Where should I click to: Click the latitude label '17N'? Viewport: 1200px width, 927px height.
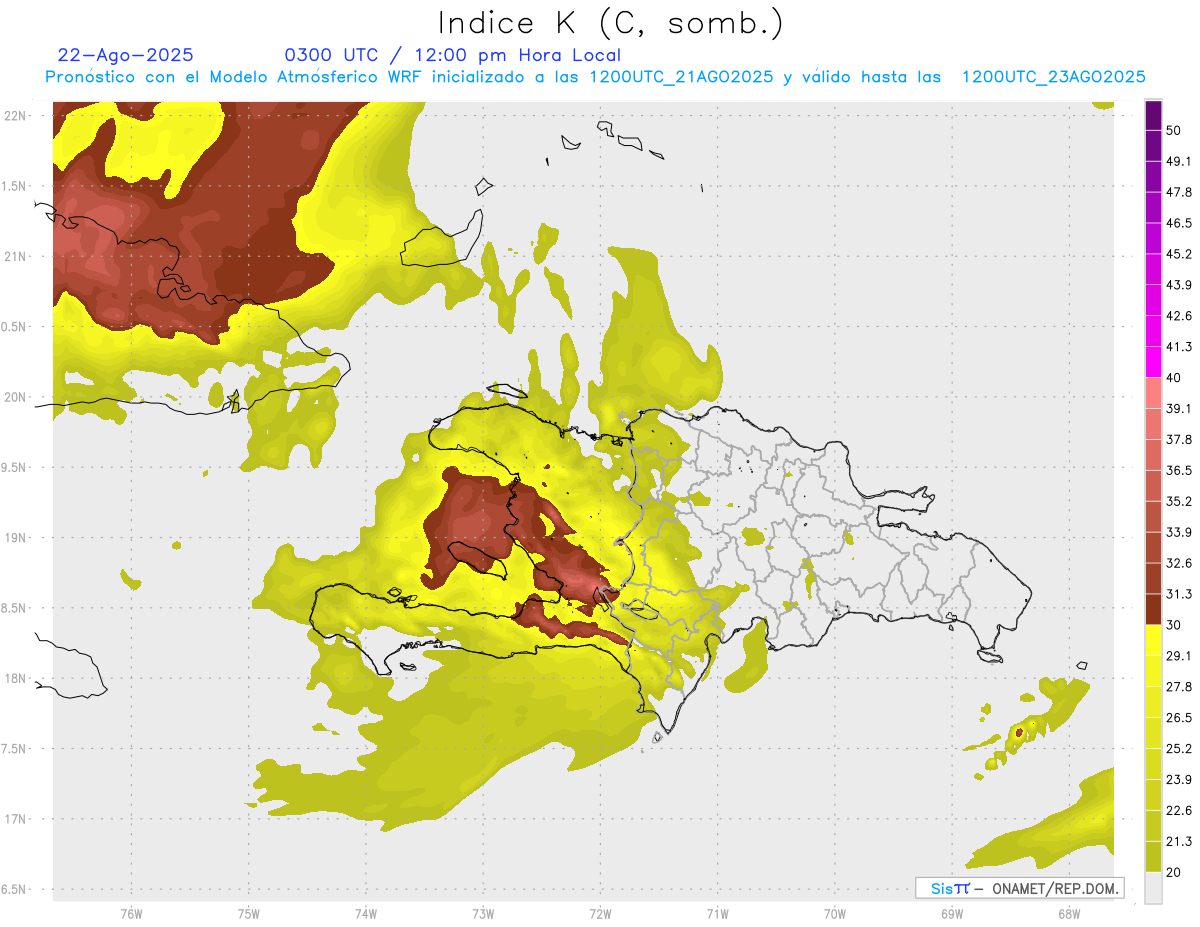click(14, 820)
